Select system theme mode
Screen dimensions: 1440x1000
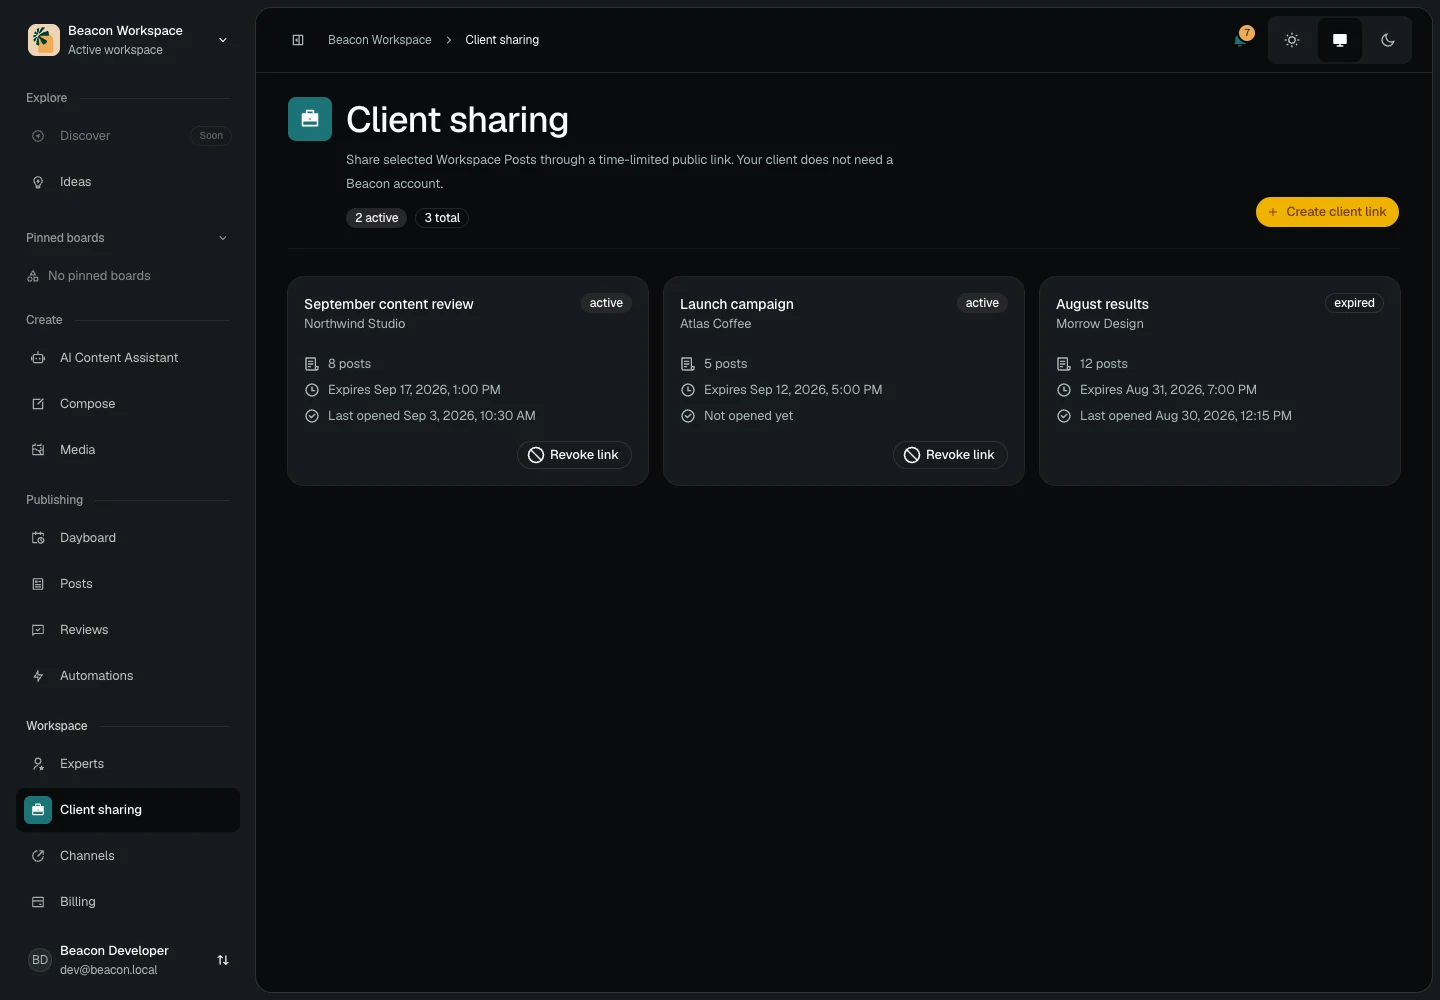1340,40
